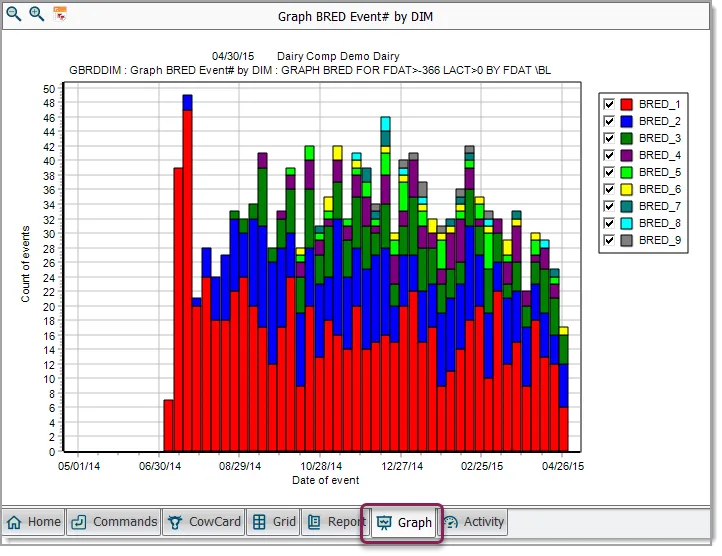Switch to the Grid tab
Screen dimensions: 722x556
[274, 522]
